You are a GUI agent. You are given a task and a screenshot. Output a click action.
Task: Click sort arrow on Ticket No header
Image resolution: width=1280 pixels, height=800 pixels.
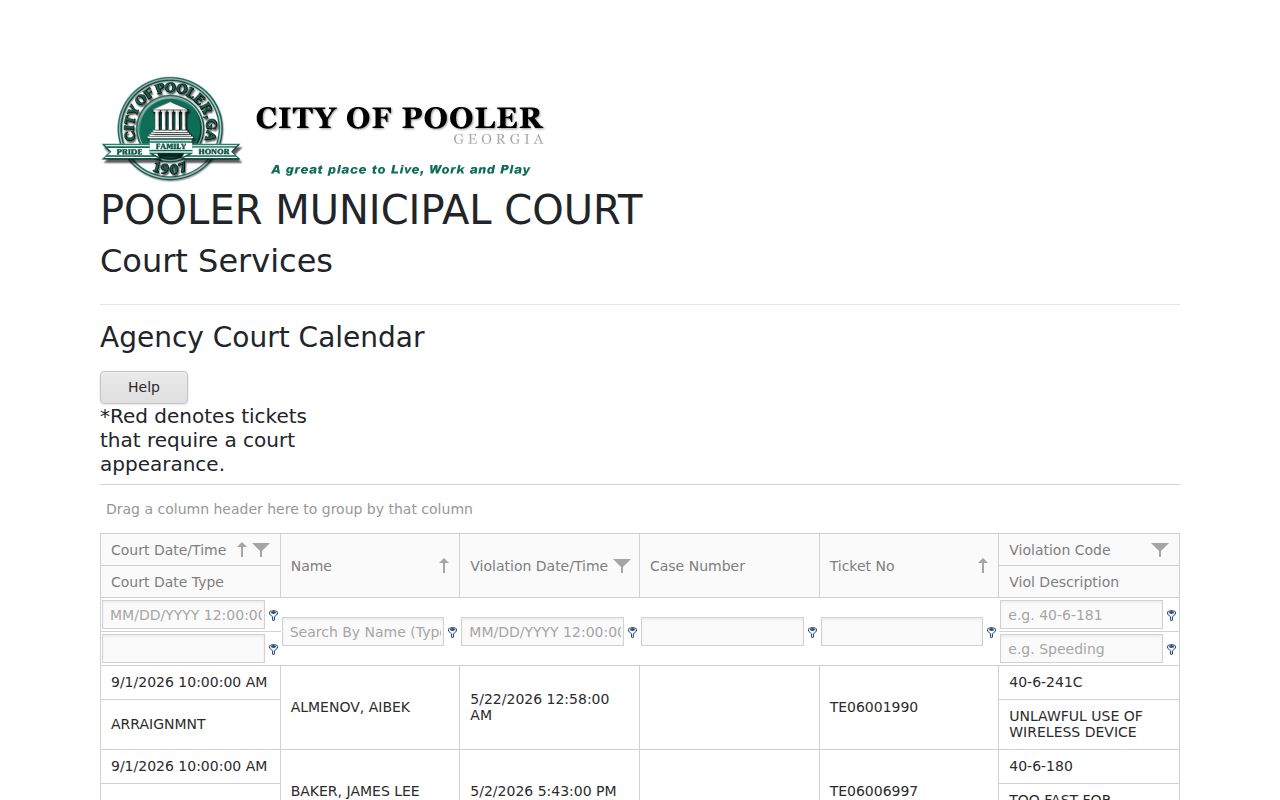click(x=983, y=566)
